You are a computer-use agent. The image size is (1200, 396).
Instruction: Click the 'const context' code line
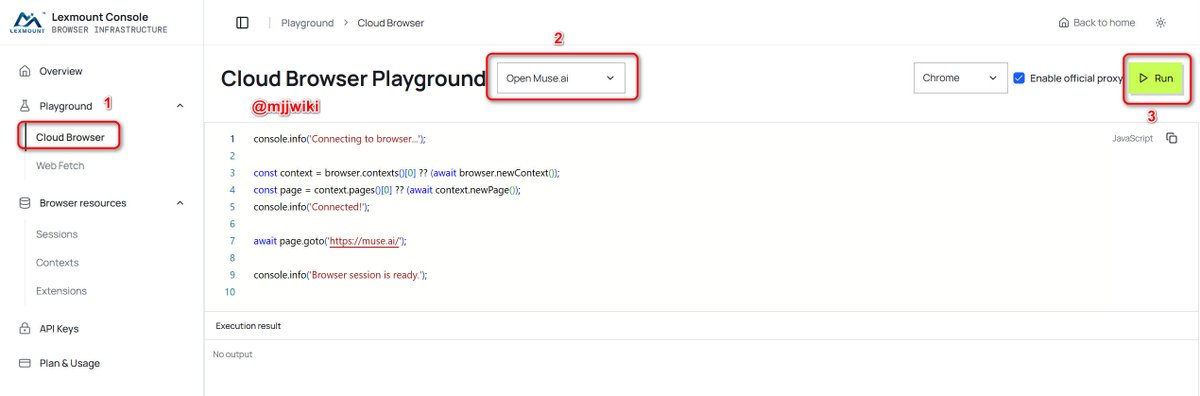point(406,172)
